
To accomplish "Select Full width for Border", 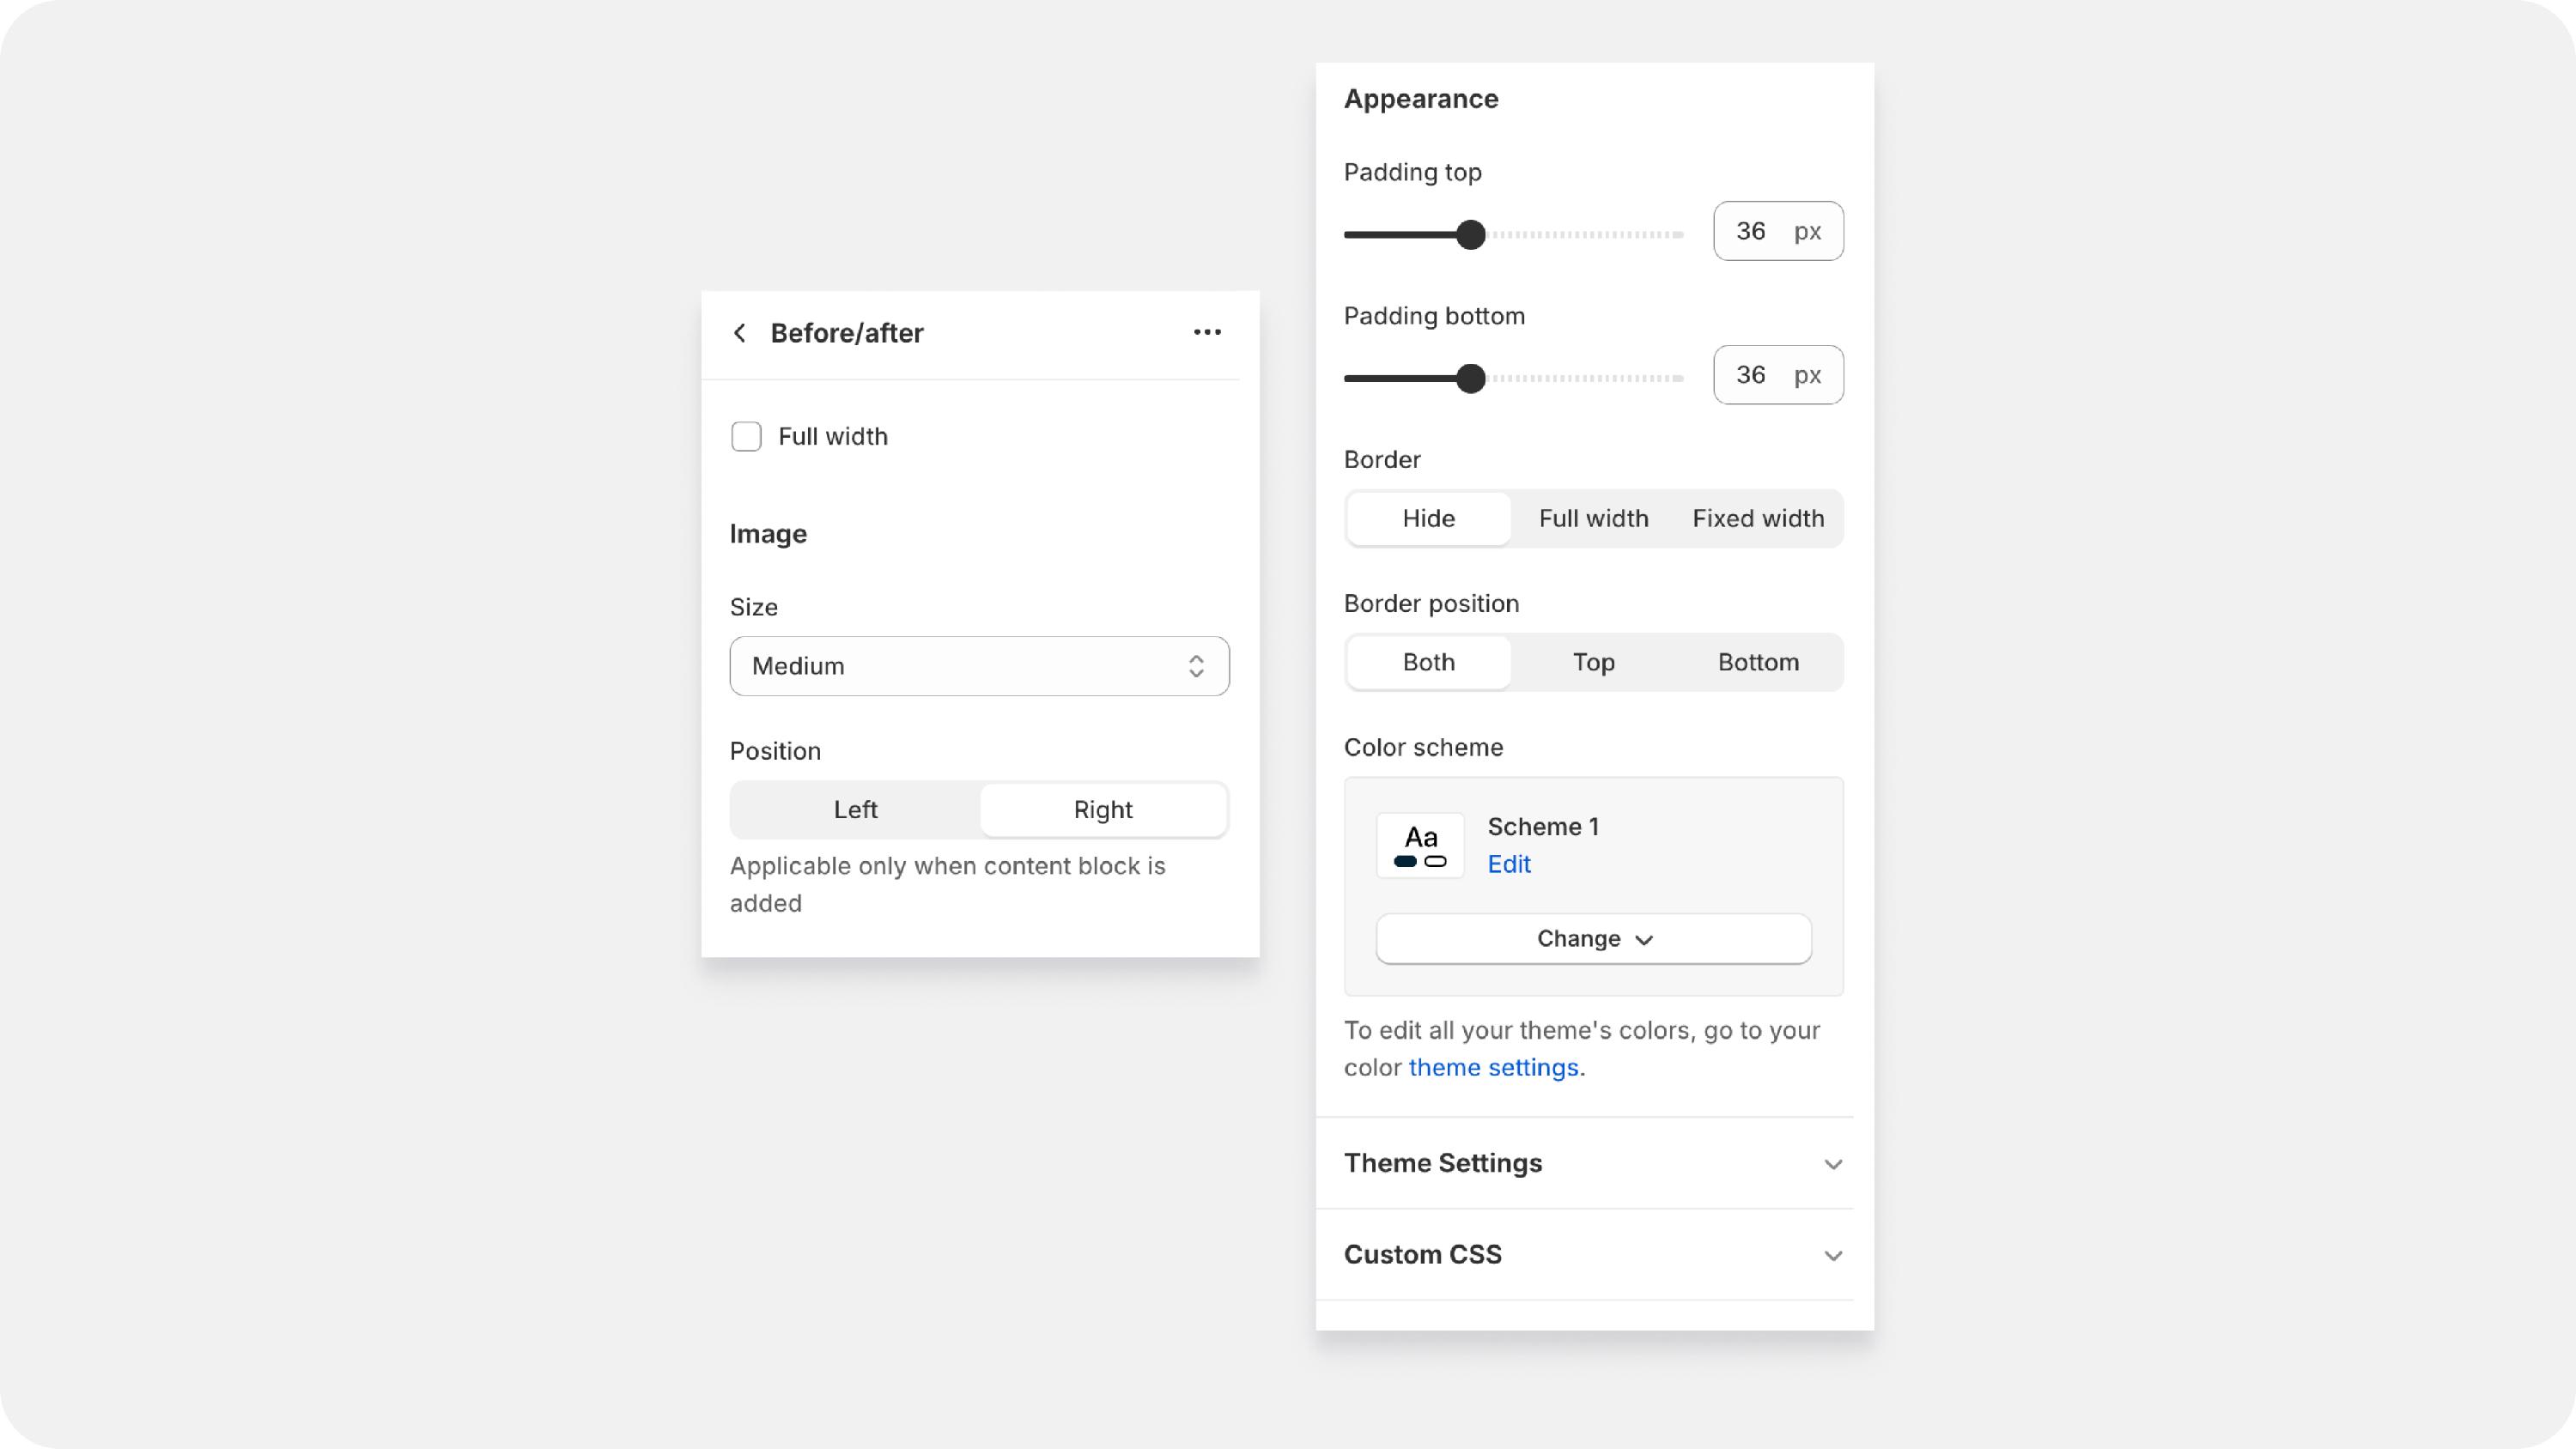I will [1593, 518].
